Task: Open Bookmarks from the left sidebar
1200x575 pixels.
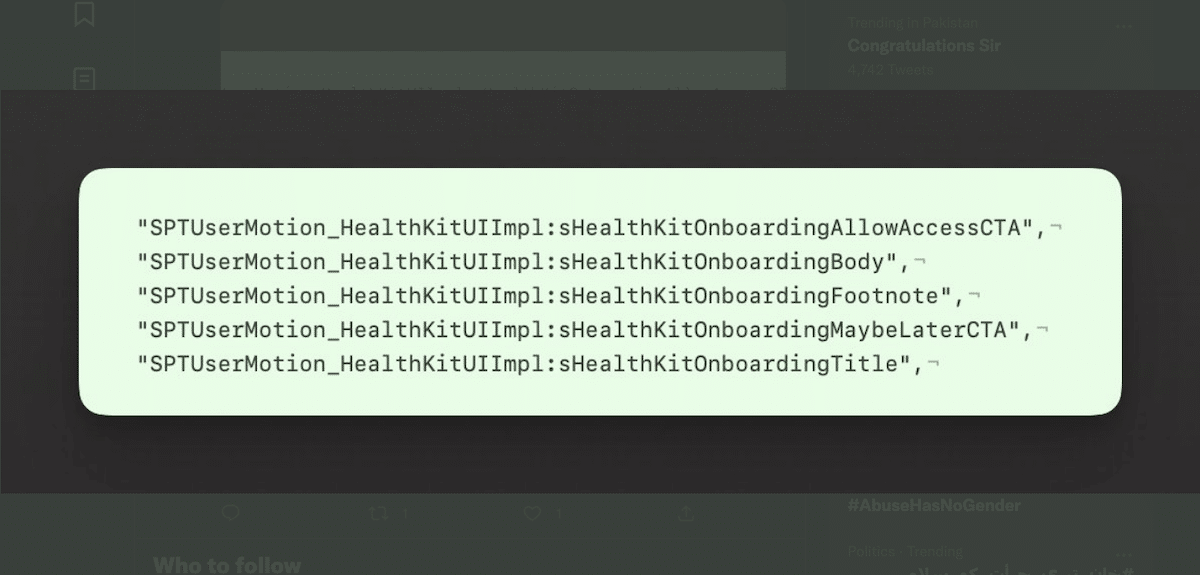Action: (x=85, y=15)
